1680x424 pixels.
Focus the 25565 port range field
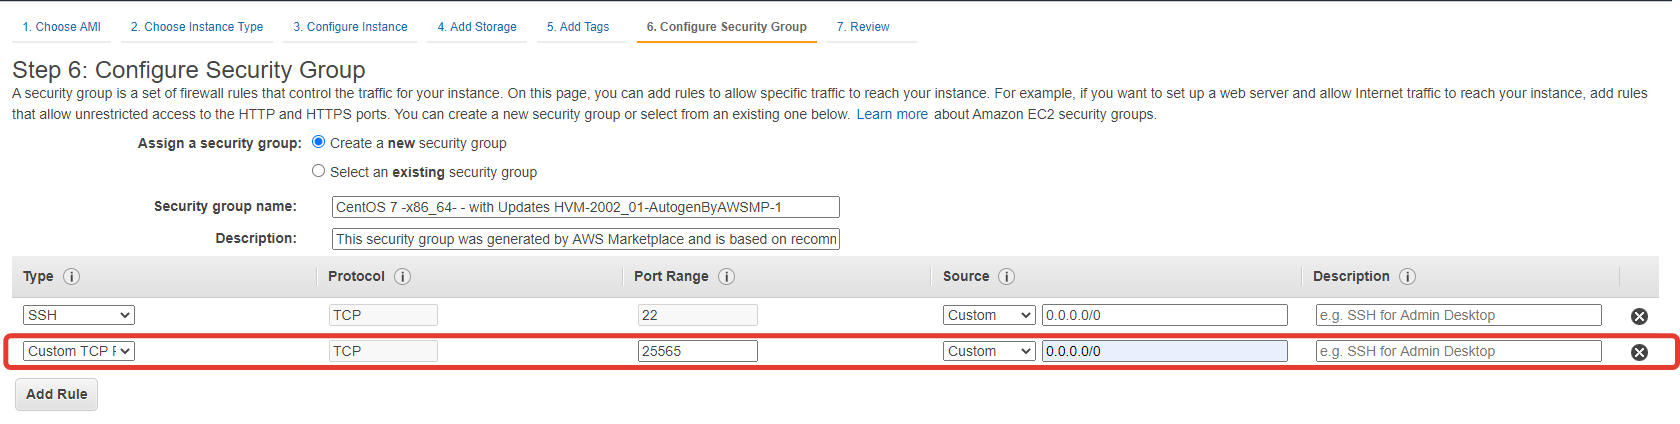point(697,351)
